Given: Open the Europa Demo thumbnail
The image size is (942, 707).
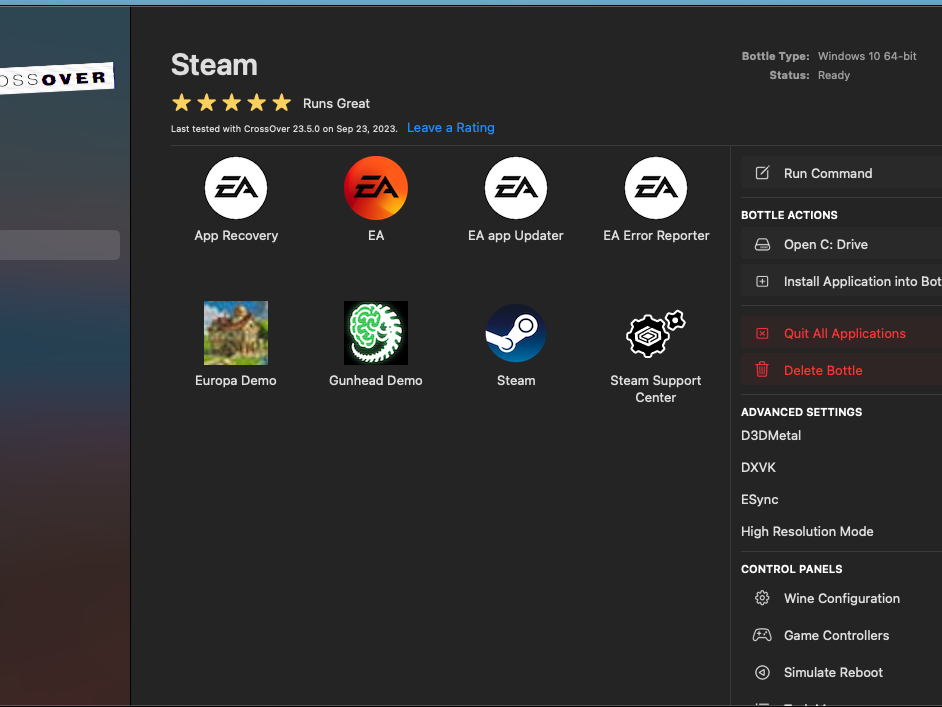Looking at the screenshot, I should (236, 333).
